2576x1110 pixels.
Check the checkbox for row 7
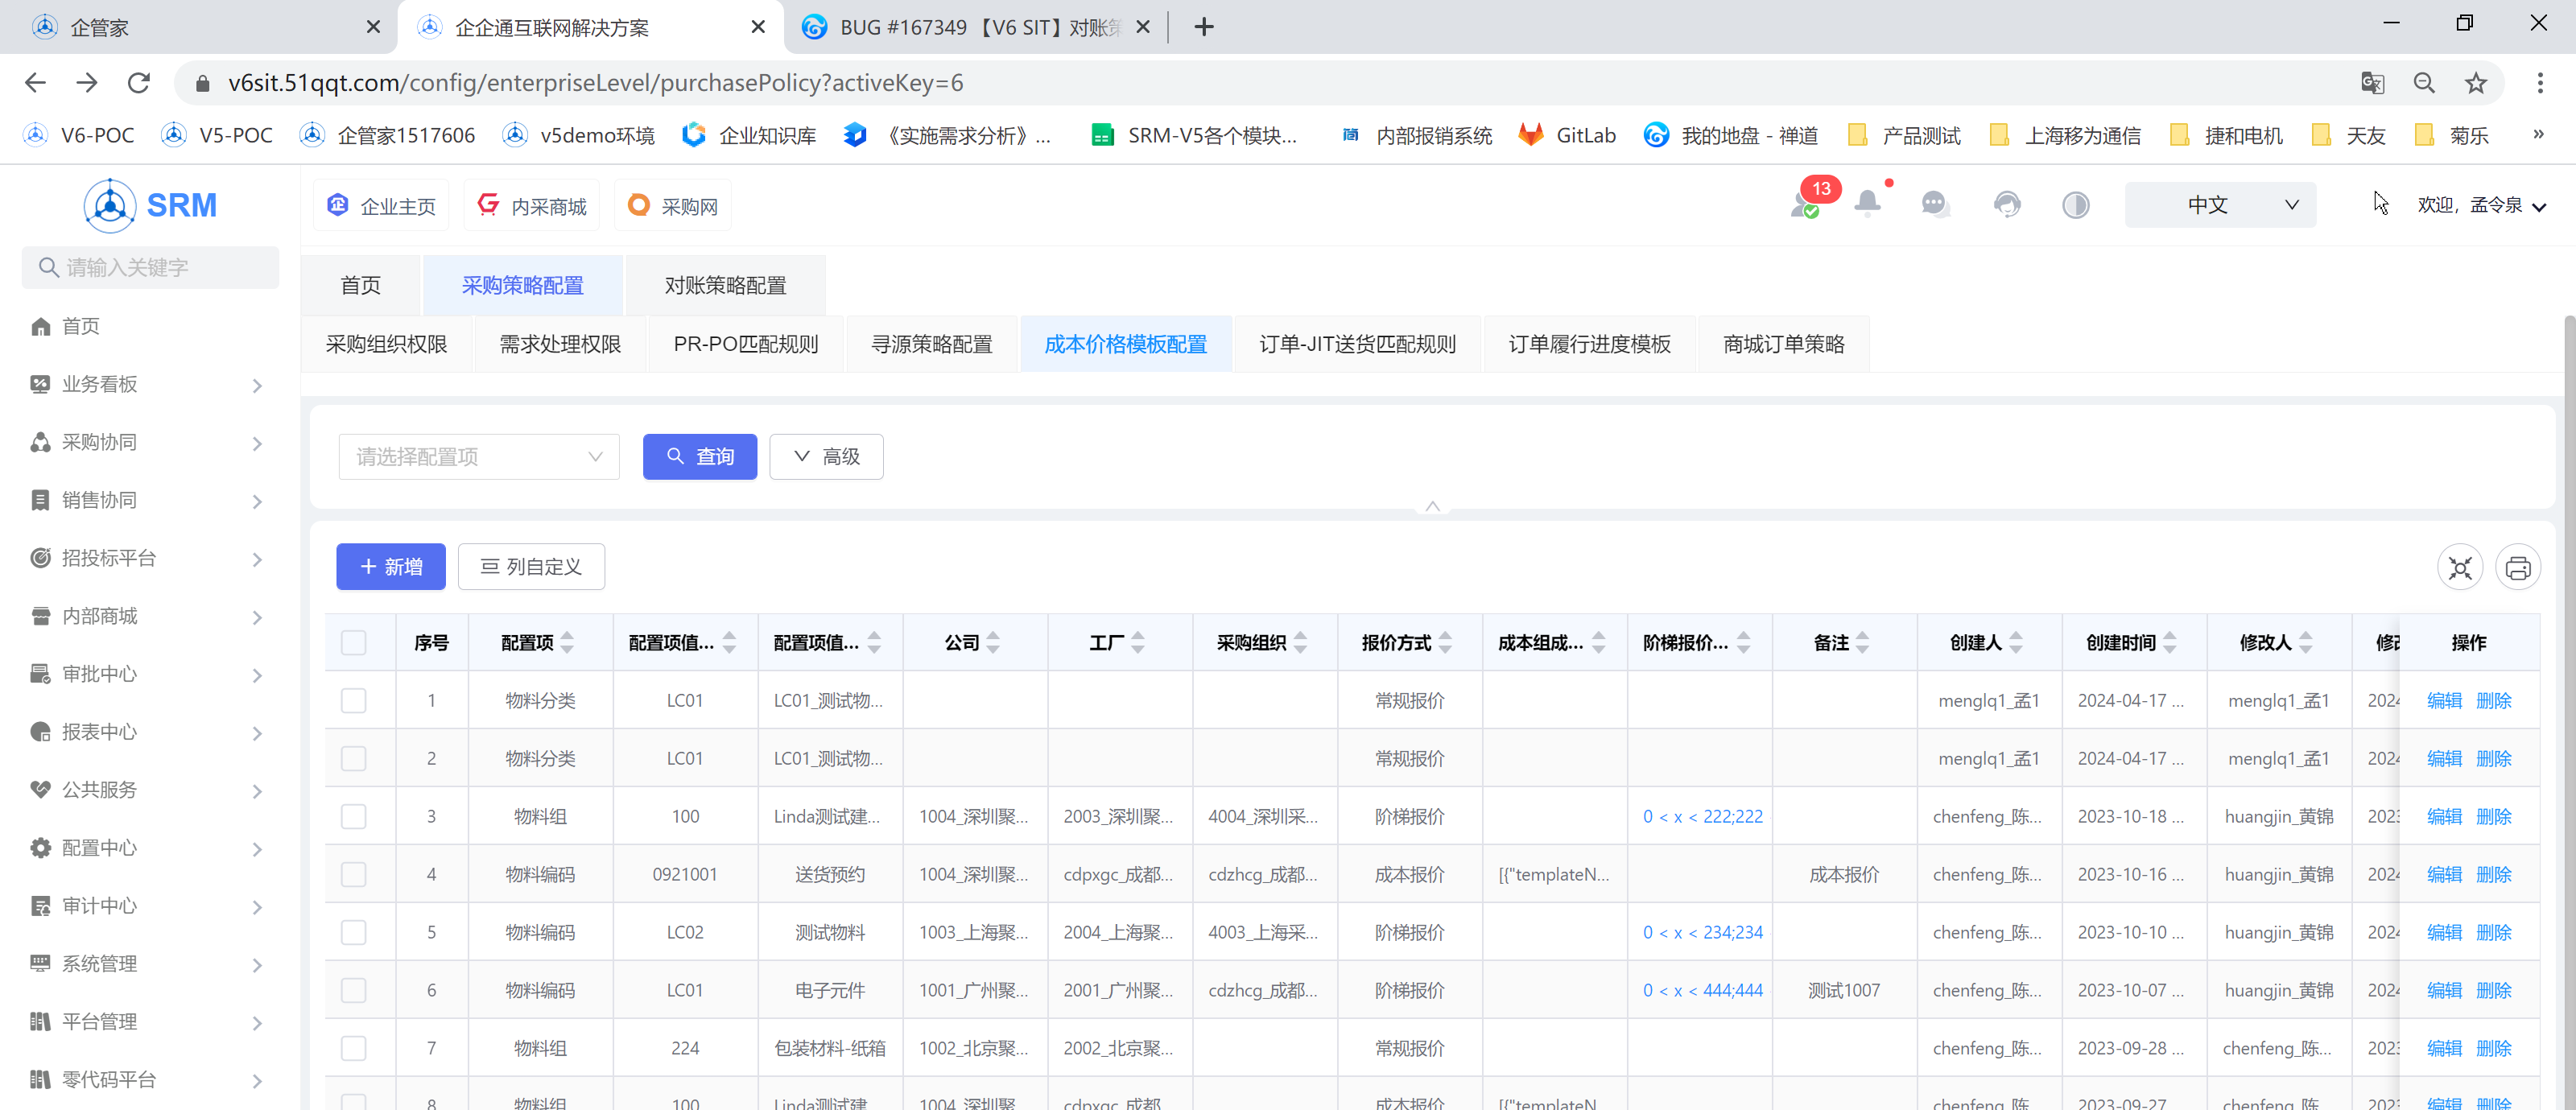[353, 1048]
